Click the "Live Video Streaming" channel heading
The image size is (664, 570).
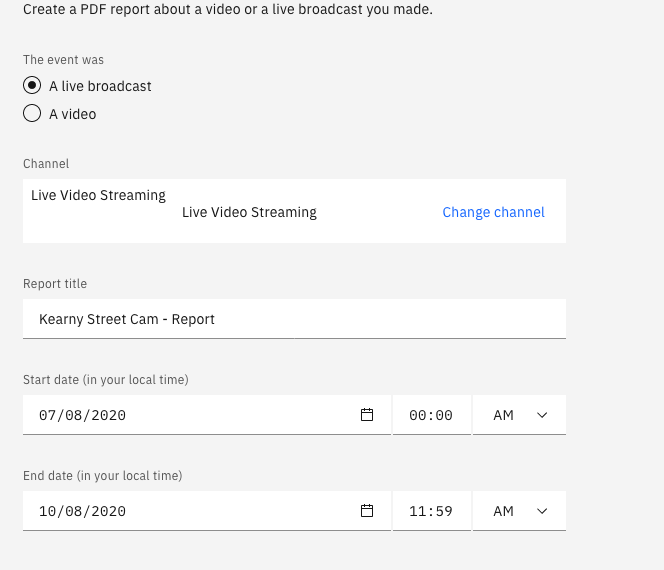click(x=98, y=195)
